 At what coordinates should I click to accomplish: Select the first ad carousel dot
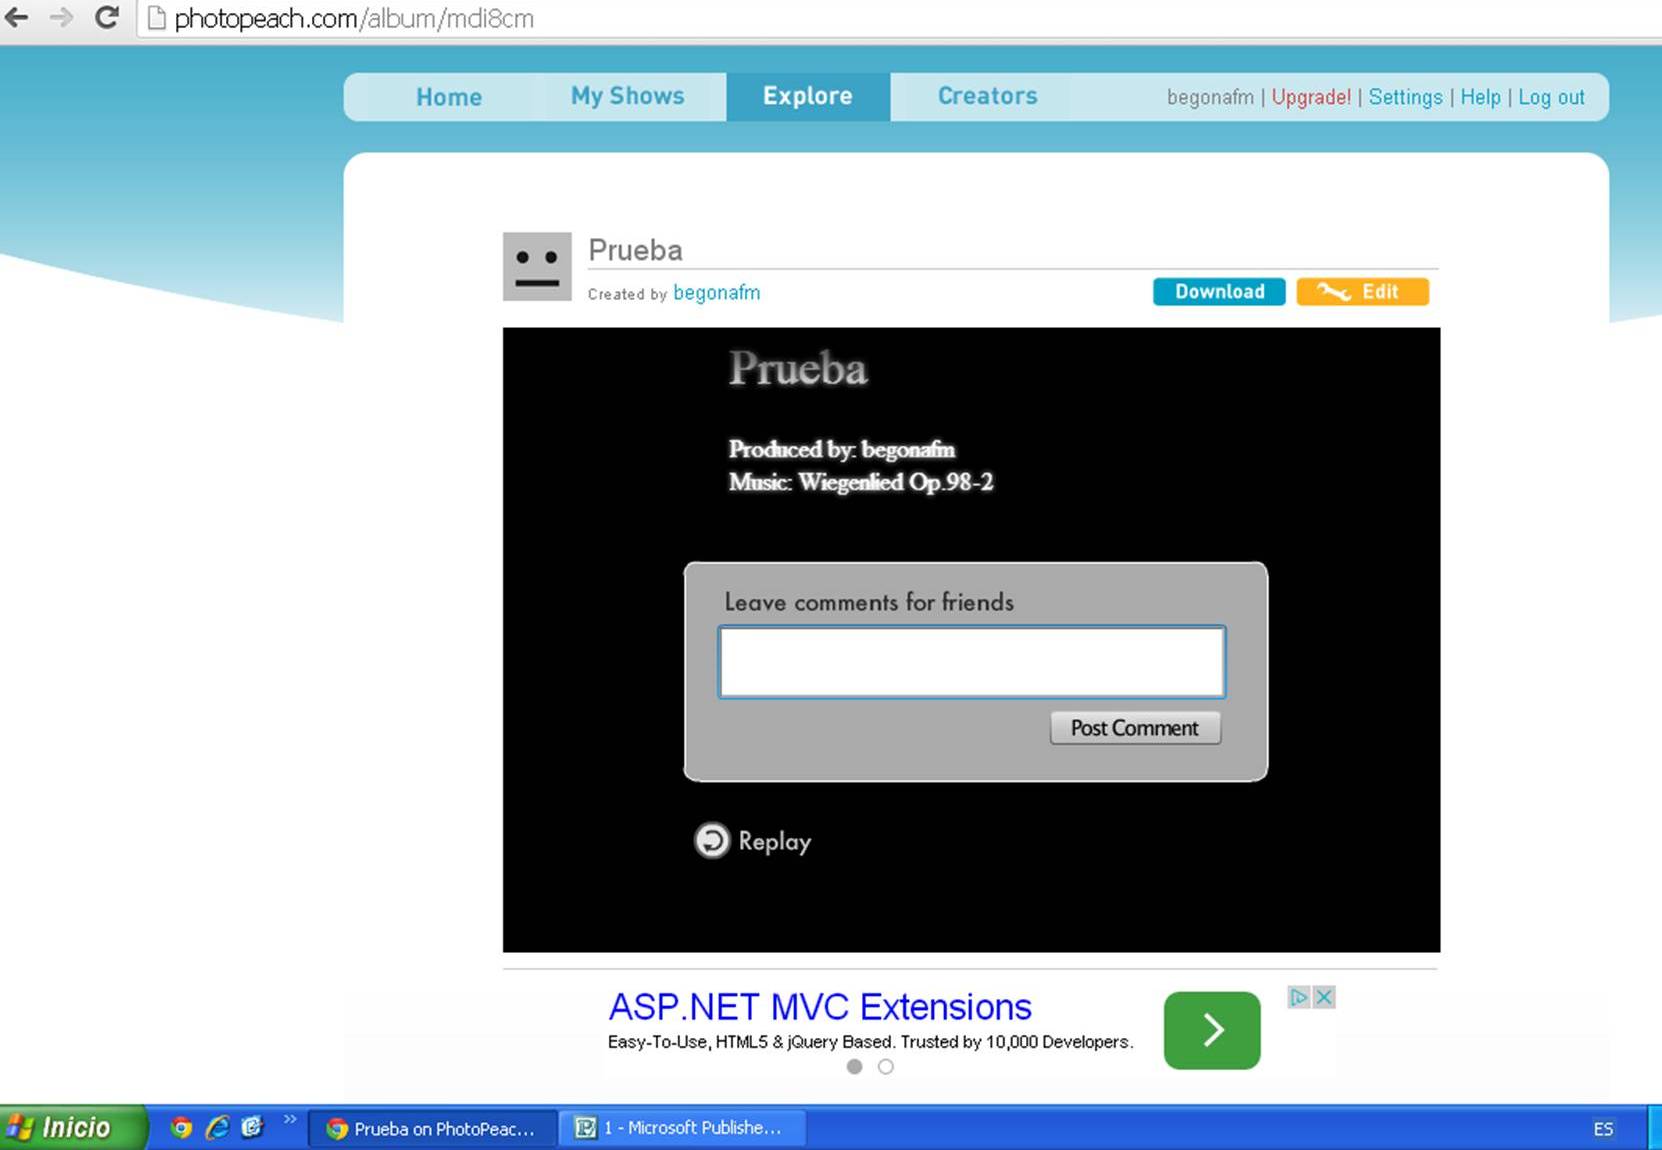point(854,1067)
